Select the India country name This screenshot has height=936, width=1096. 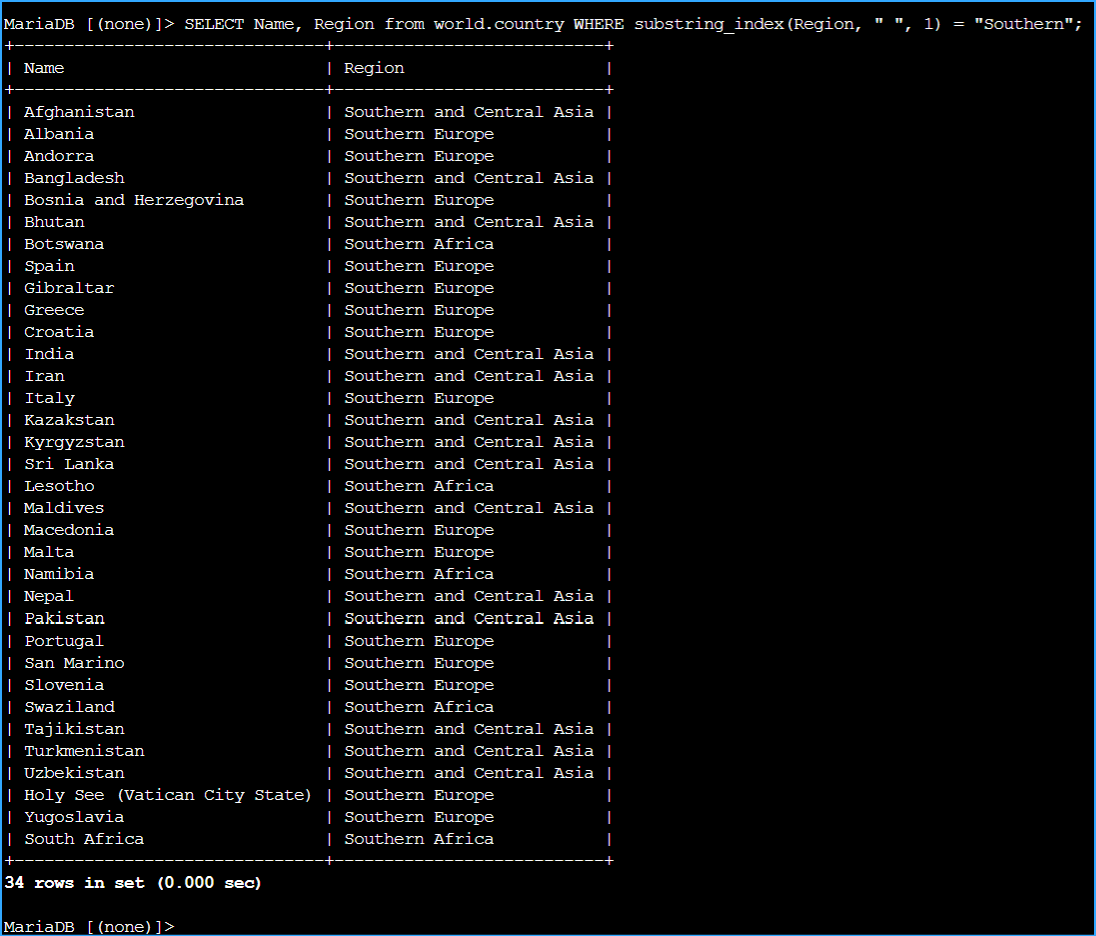coord(49,353)
